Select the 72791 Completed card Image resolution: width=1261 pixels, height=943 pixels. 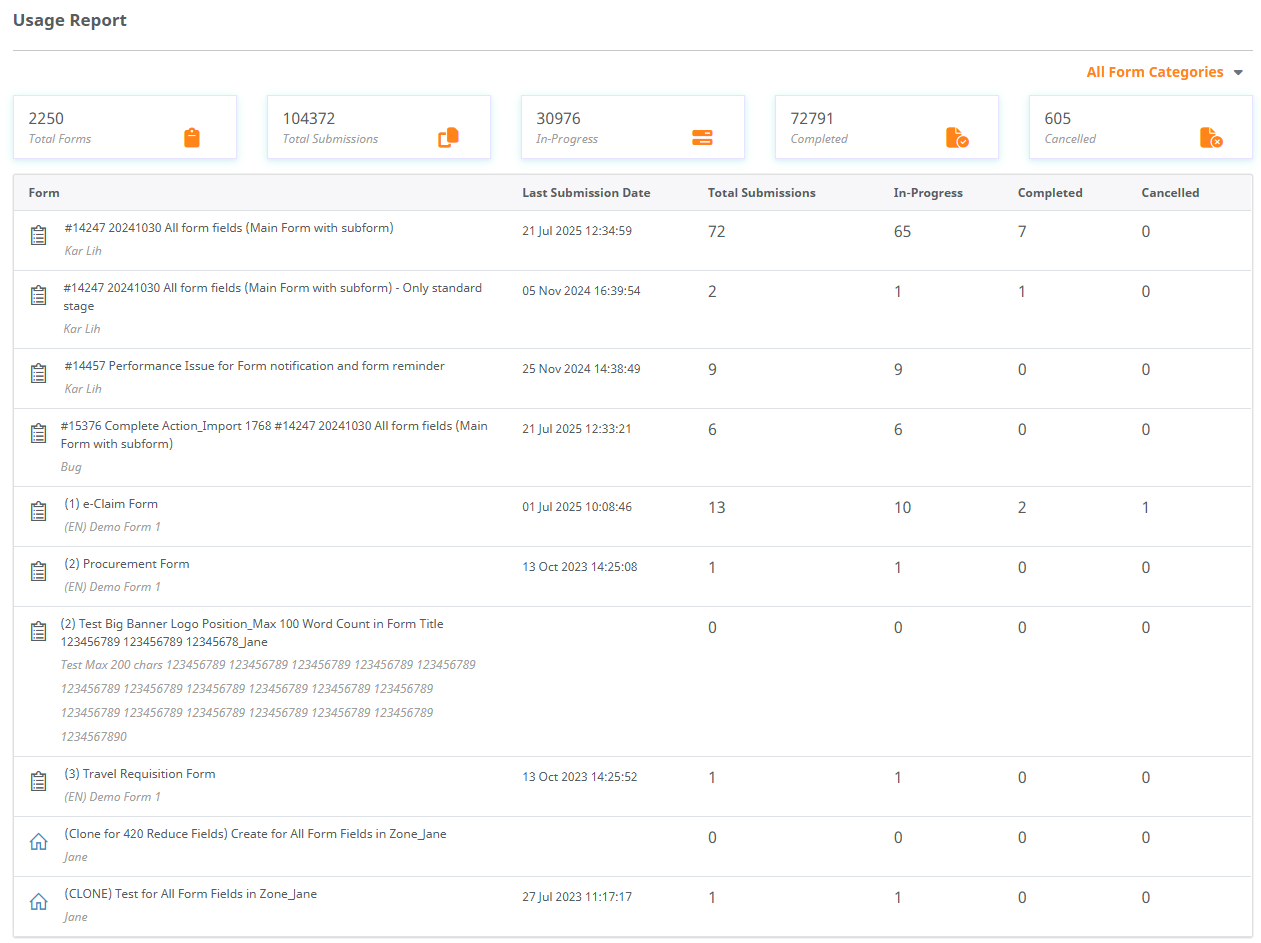tap(887, 127)
